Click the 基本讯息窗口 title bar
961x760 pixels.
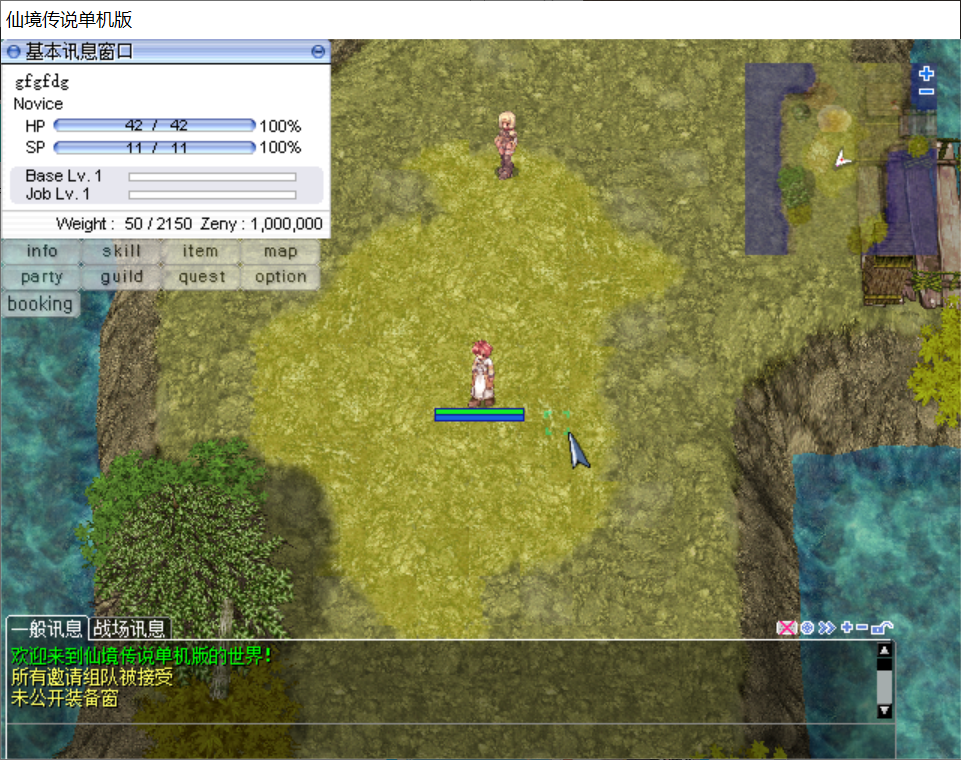tap(165, 52)
